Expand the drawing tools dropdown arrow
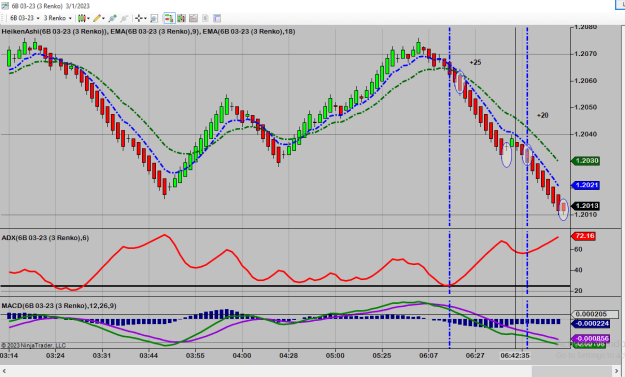This screenshot has width=625, height=377. coord(104,18)
